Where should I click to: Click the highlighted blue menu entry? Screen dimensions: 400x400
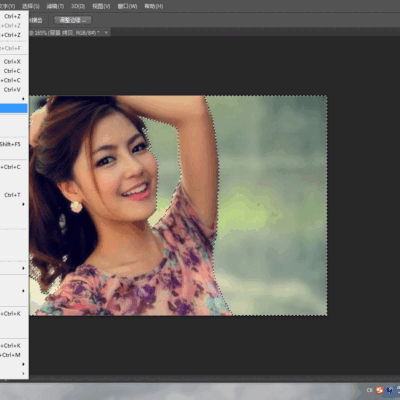[x=14, y=108]
